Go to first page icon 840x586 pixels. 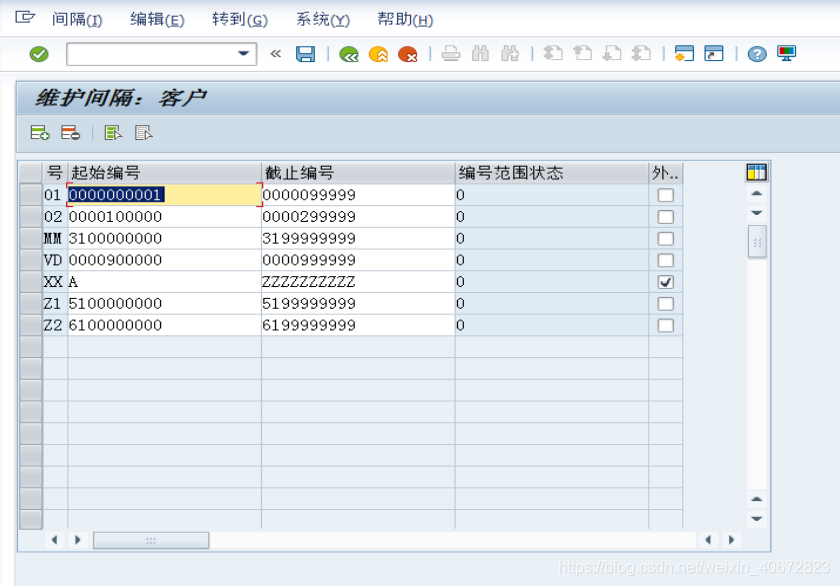coord(553,54)
